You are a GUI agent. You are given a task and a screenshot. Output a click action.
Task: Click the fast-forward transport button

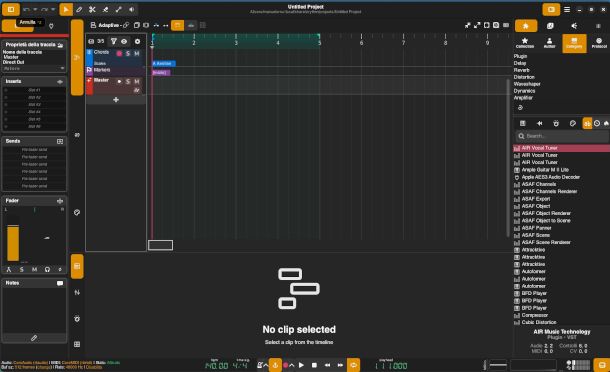pyautogui.click(x=340, y=365)
